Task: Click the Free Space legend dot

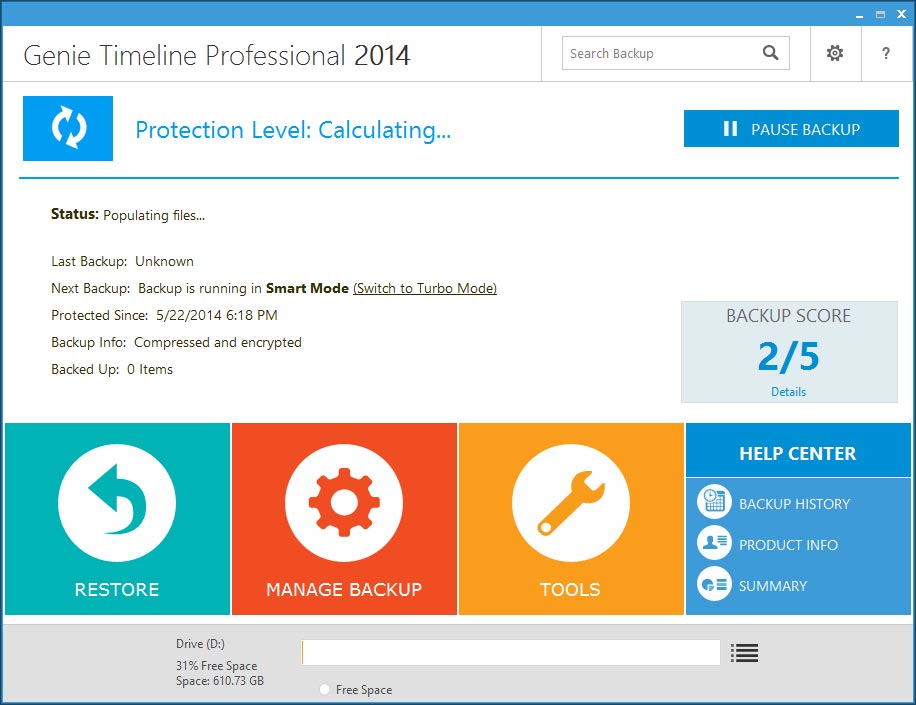Action: [x=325, y=689]
